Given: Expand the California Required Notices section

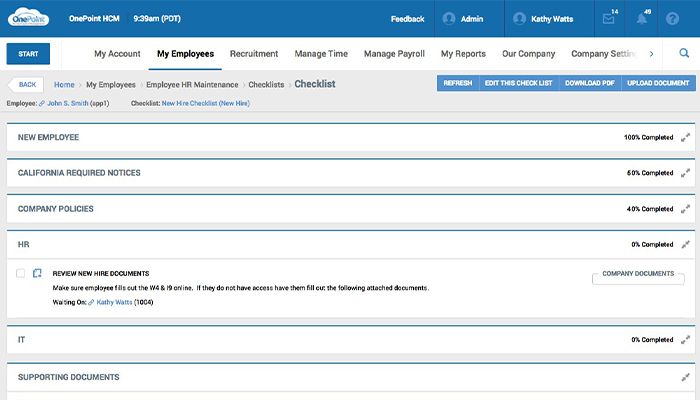Looking at the screenshot, I should coord(685,173).
